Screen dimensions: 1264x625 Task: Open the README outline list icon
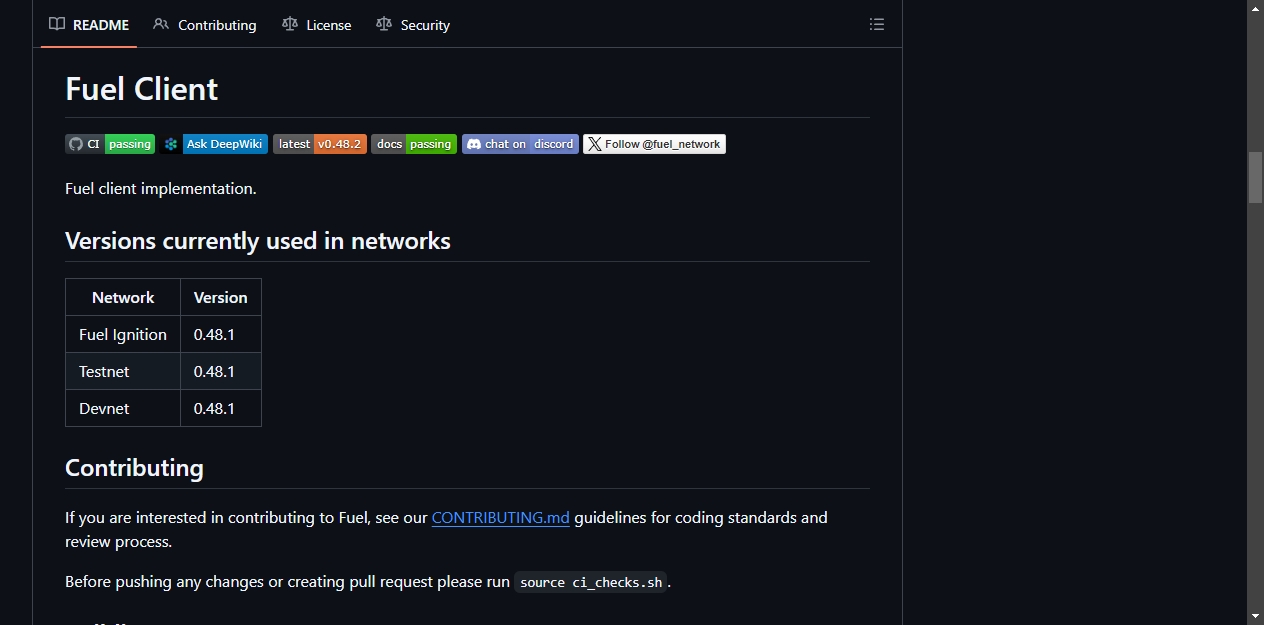(x=877, y=24)
